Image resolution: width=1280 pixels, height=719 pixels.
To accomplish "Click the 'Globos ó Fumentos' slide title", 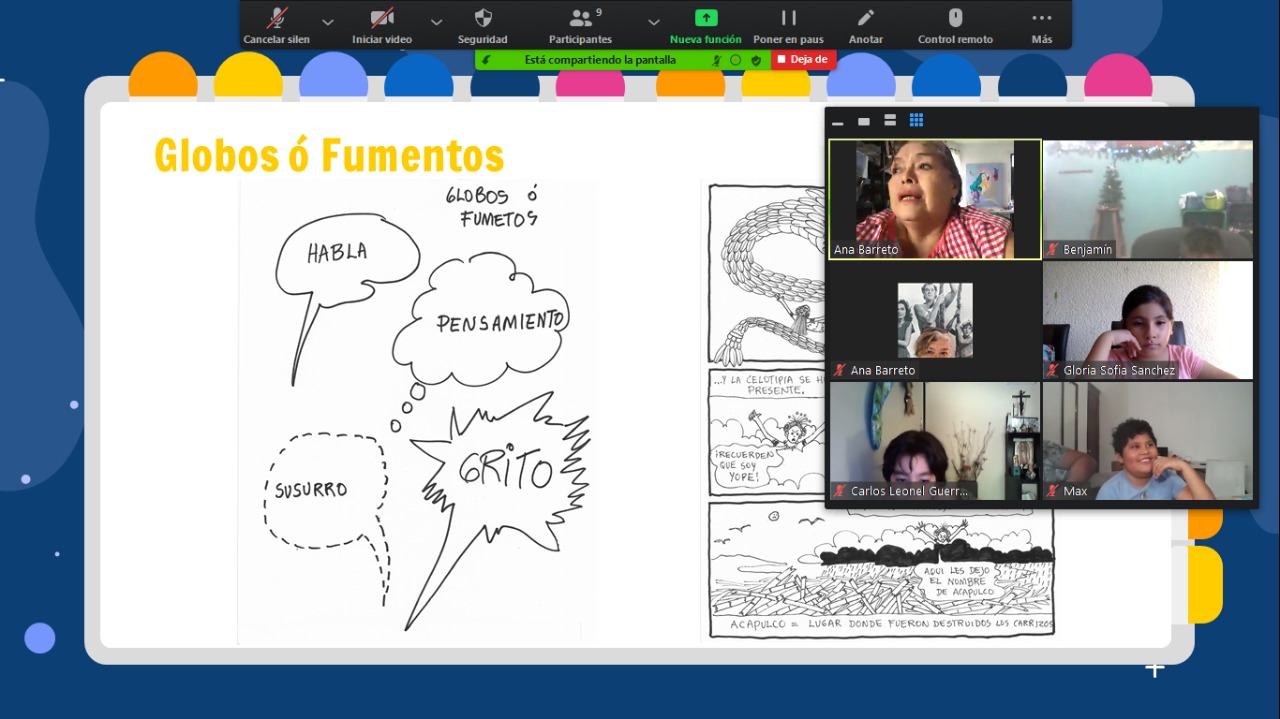I will [329, 155].
